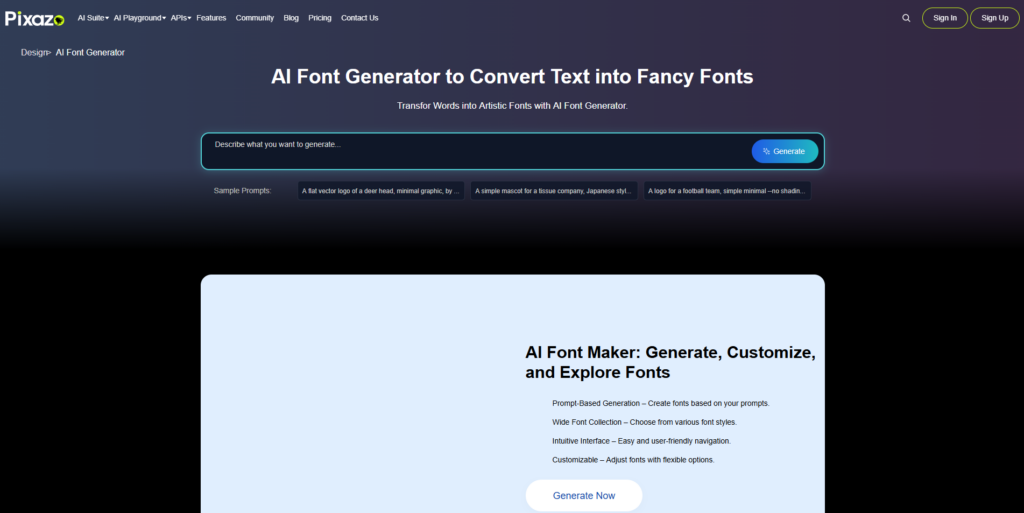The image size is (1024, 513).
Task: Click the Sign Up button
Action: coord(995,18)
